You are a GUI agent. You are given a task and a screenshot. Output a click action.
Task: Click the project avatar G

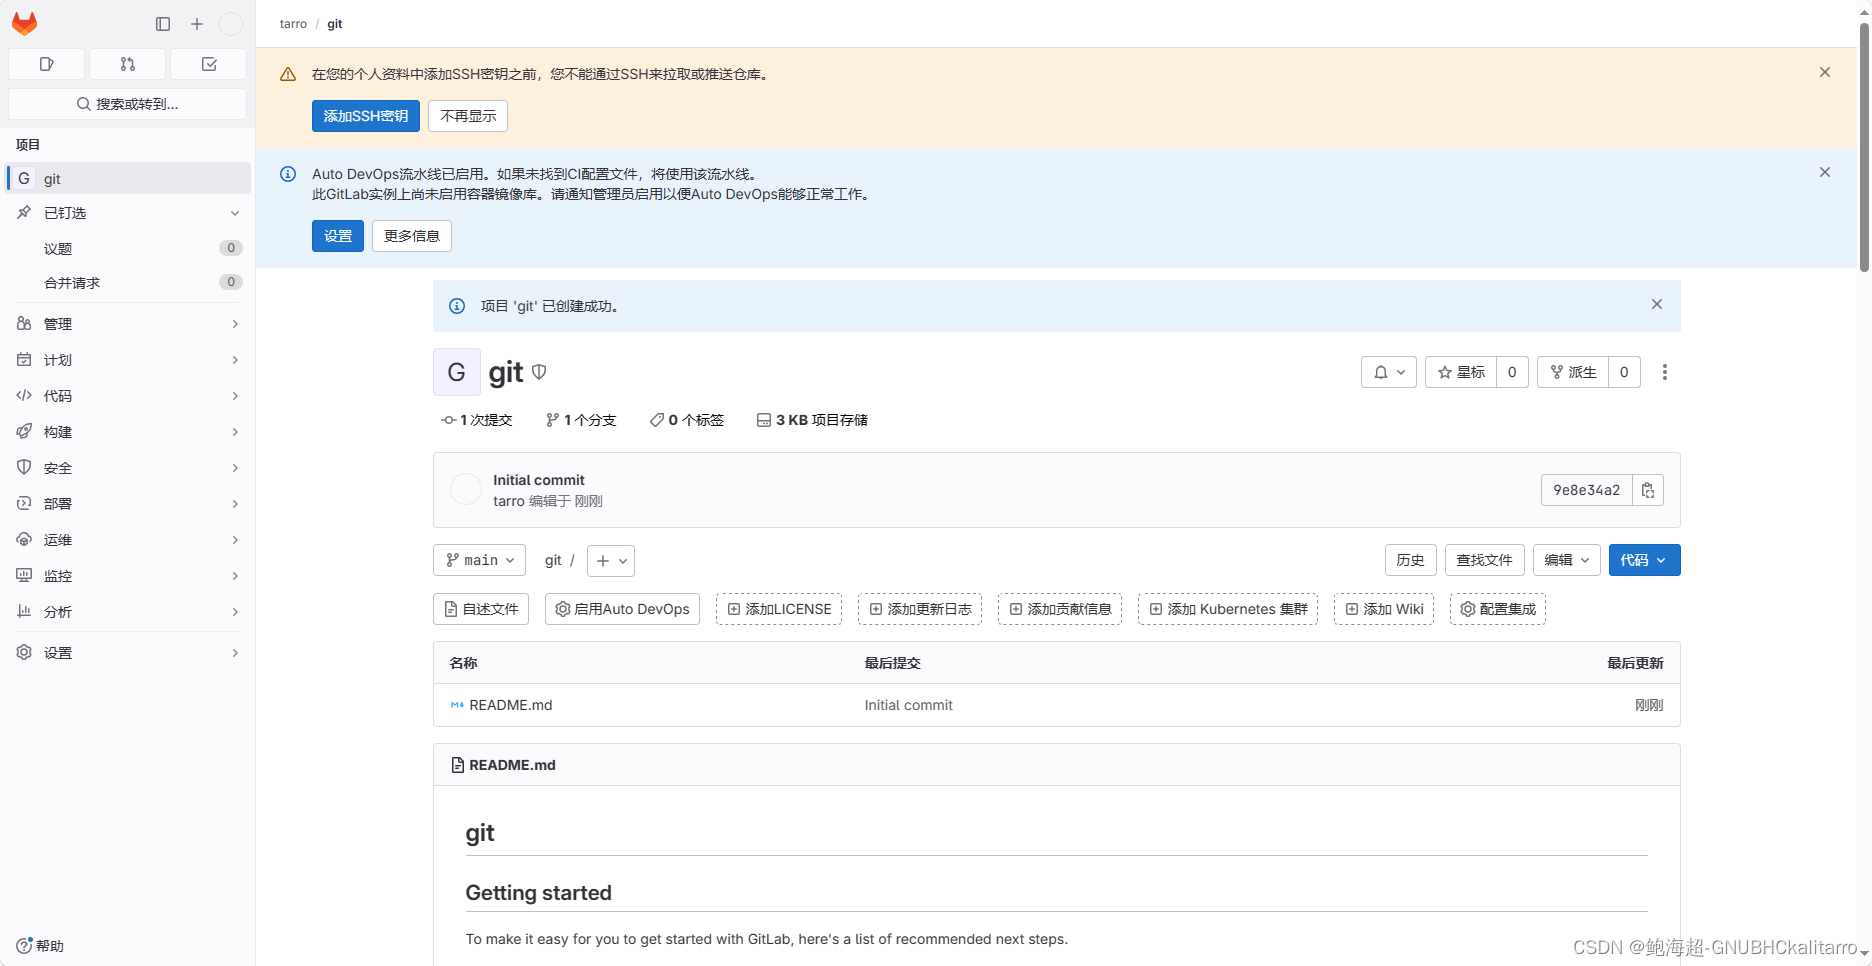tap(457, 372)
